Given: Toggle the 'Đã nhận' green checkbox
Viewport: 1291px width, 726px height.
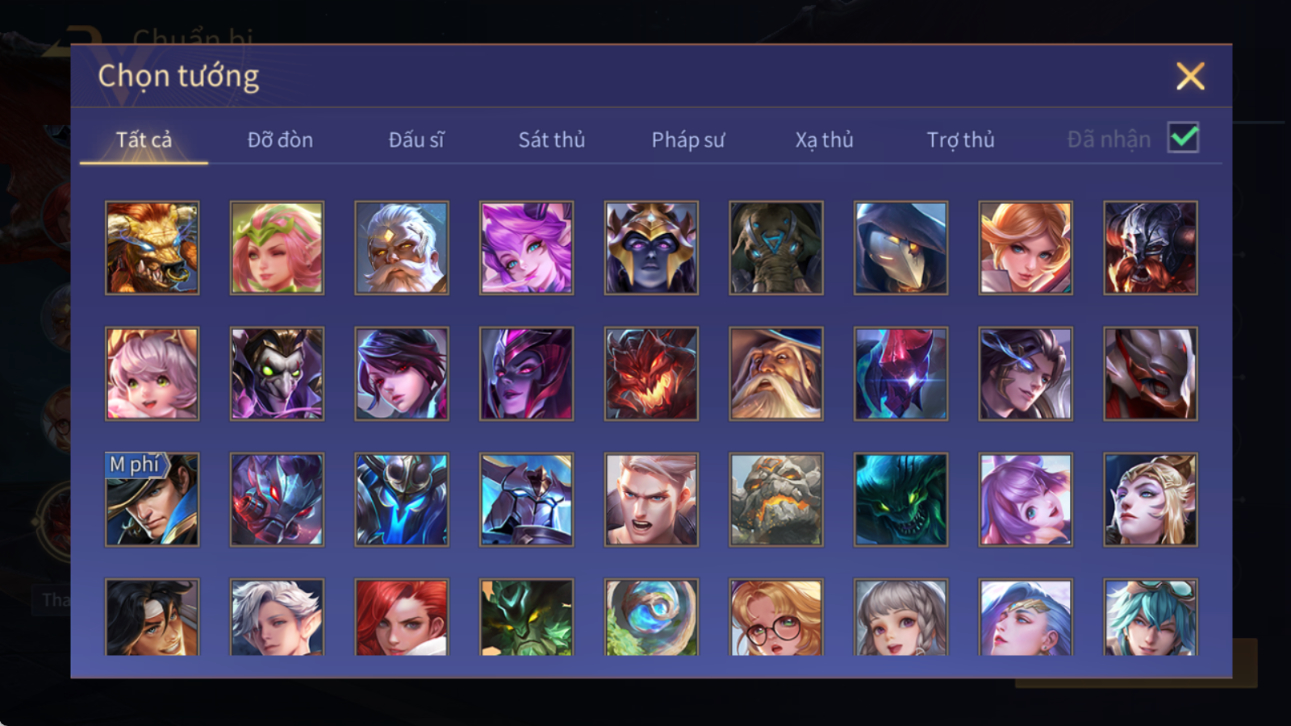Looking at the screenshot, I should 1183,138.
